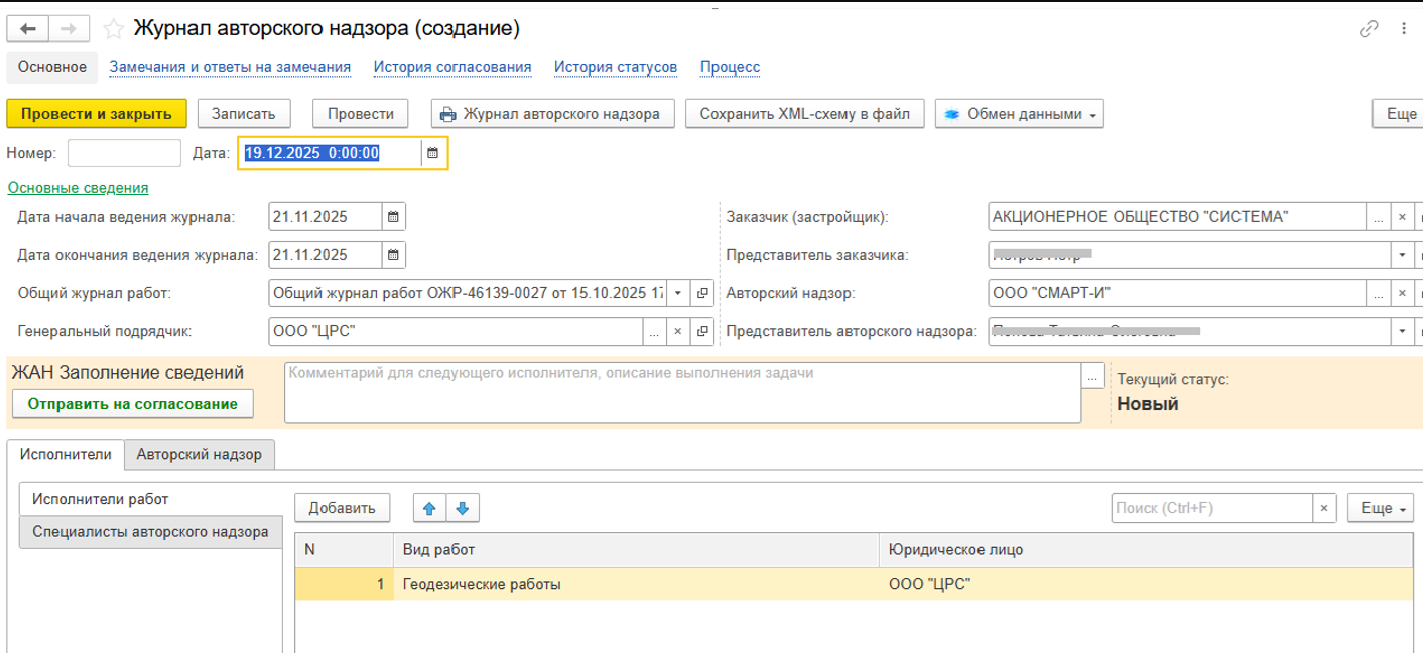This screenshot has height=653, width=1423.
Task: Open calendar for Дата начала ведения журнала
Action: [393, 216]
